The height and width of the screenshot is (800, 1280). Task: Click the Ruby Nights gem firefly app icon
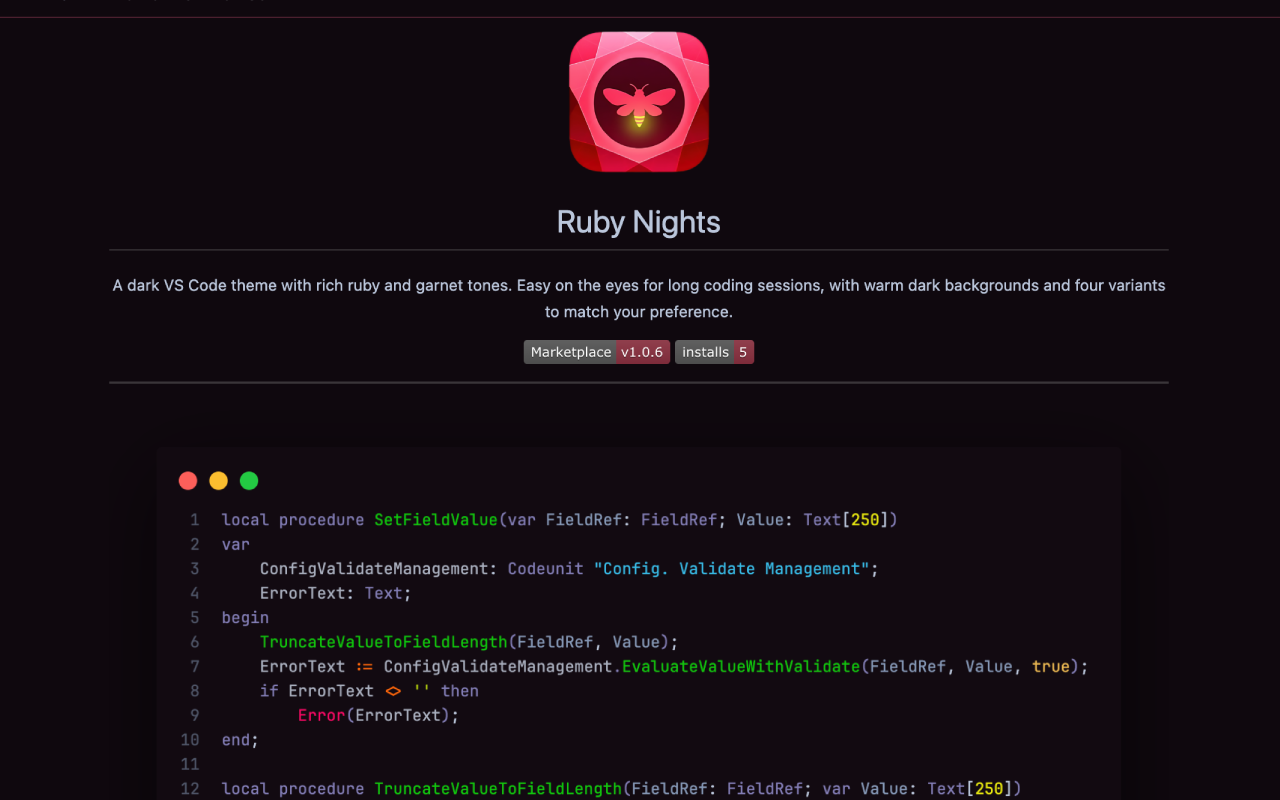[x=638, y=101]
